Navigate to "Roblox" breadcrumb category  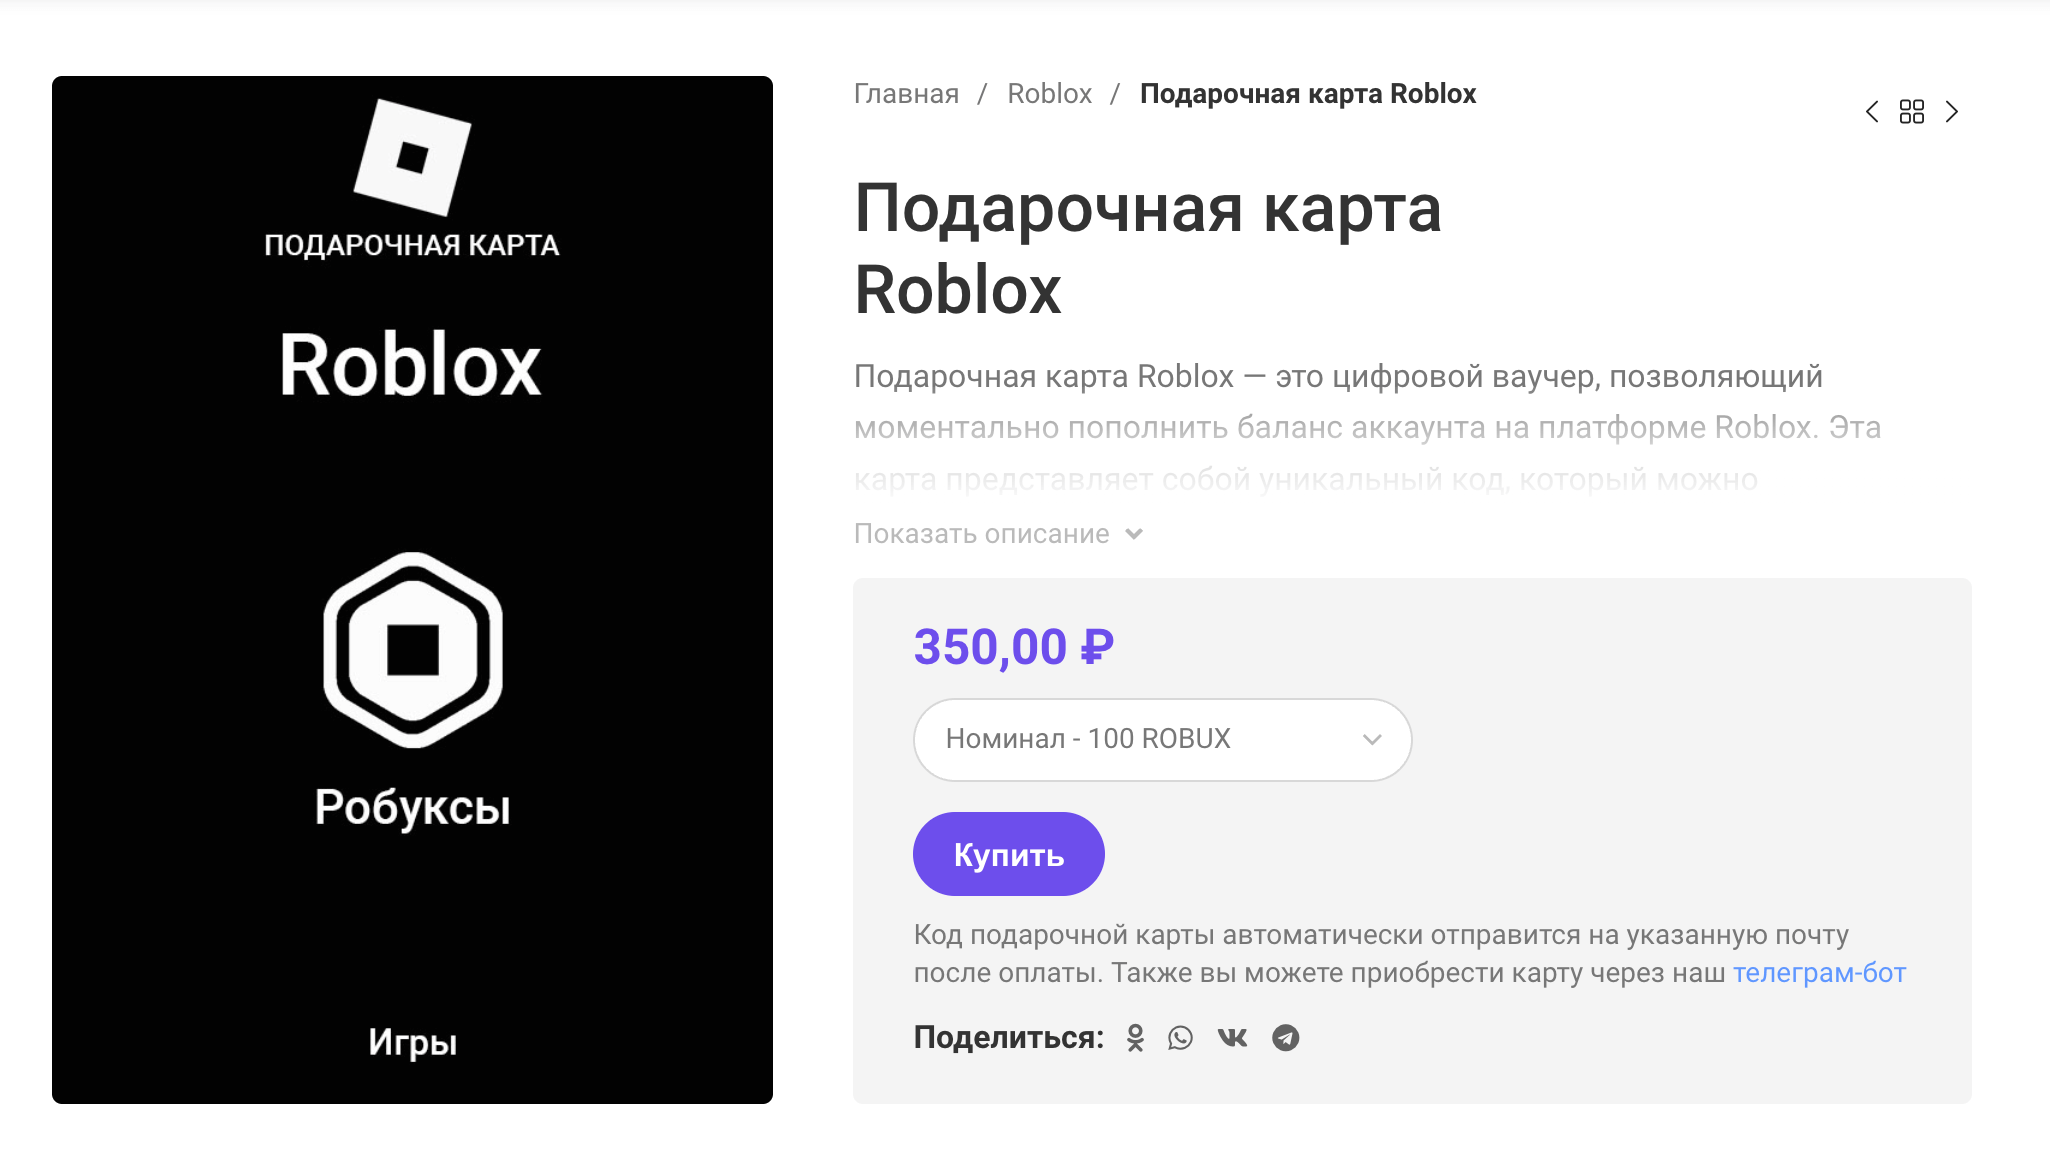coord(1049,94)
